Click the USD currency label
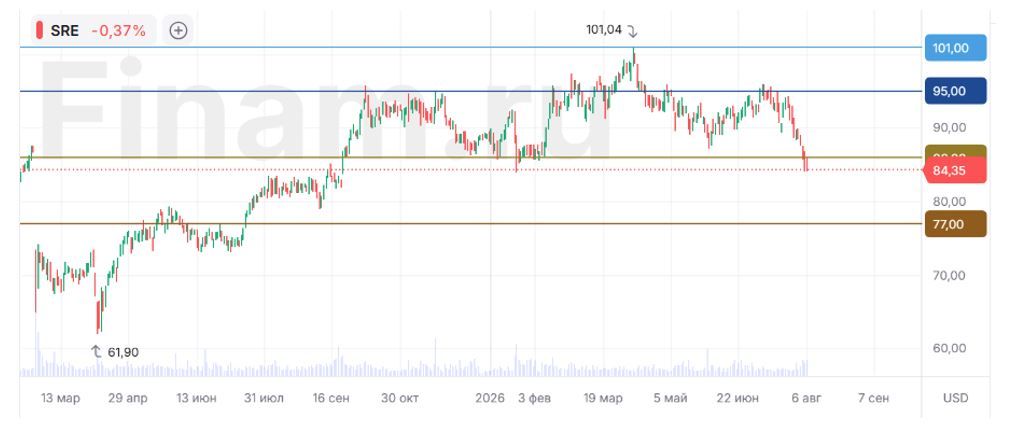Viewport: 1013px width, 424px height. 956,398
